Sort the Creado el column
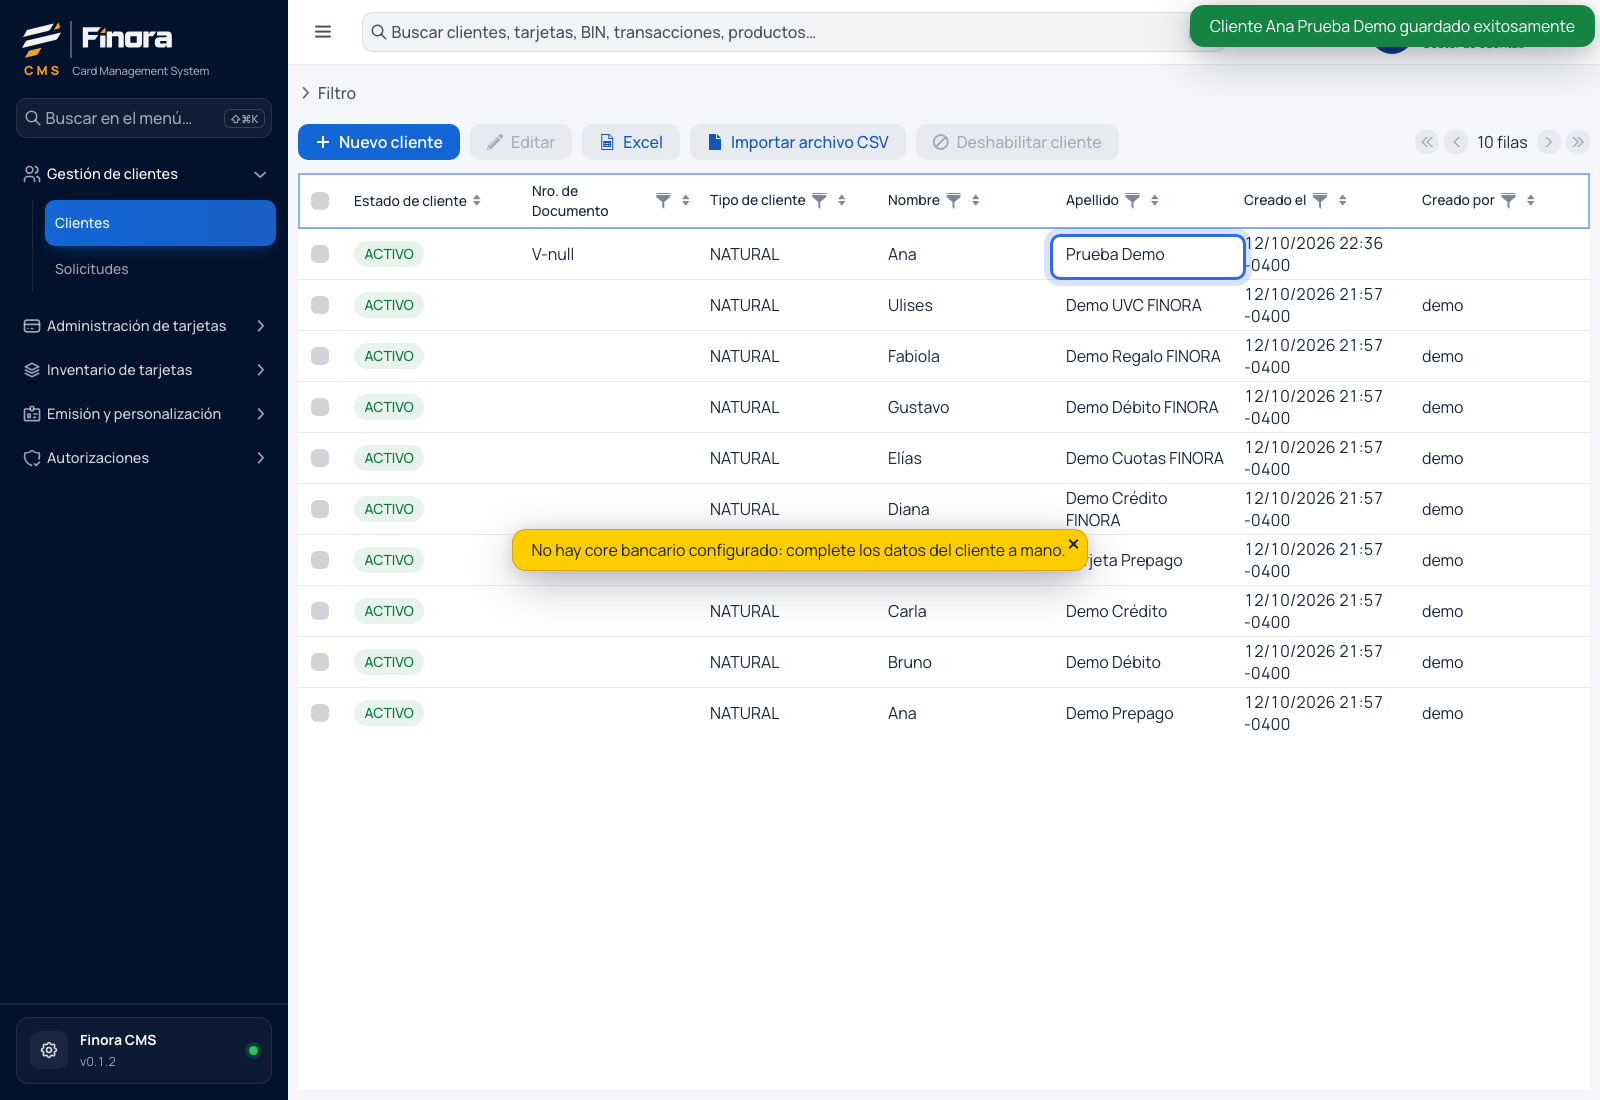The width and height of the screenshot is (1600, 1100). [1343, 201]
